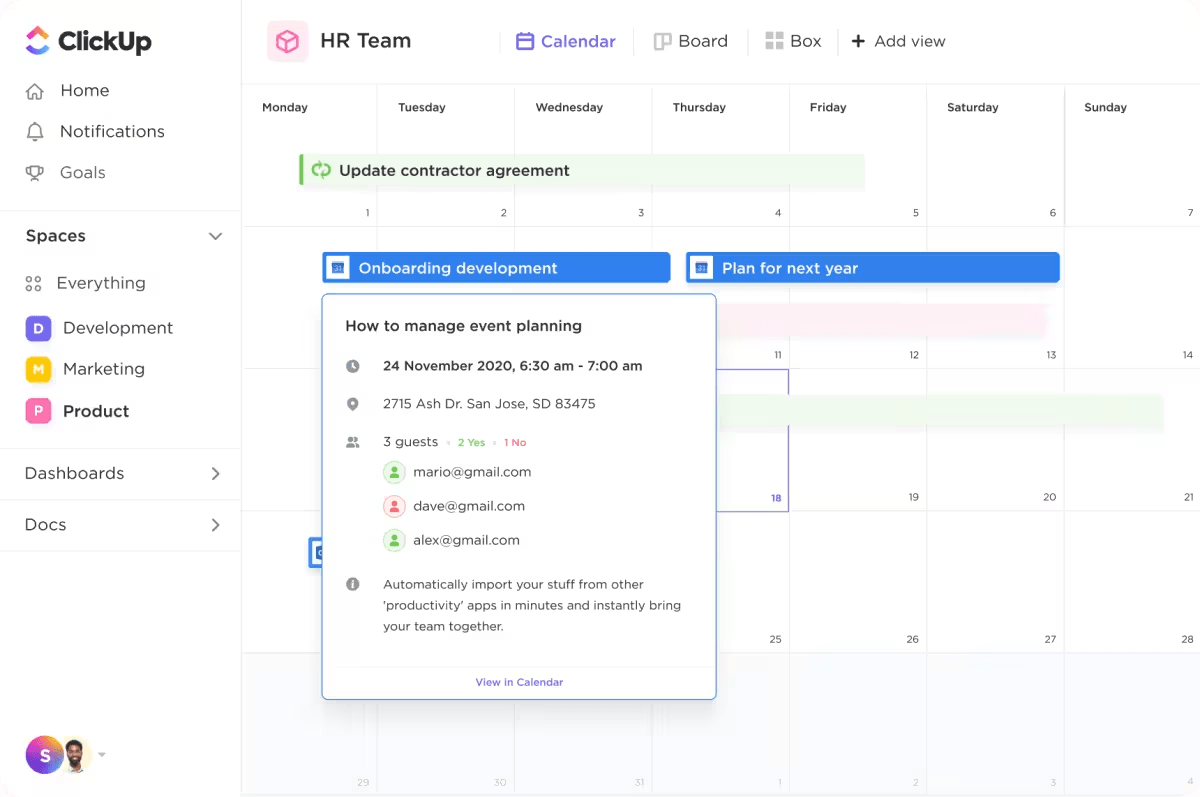1200x797 pixels.
Task: Click the clock icon in event popup
Action: 352,366
